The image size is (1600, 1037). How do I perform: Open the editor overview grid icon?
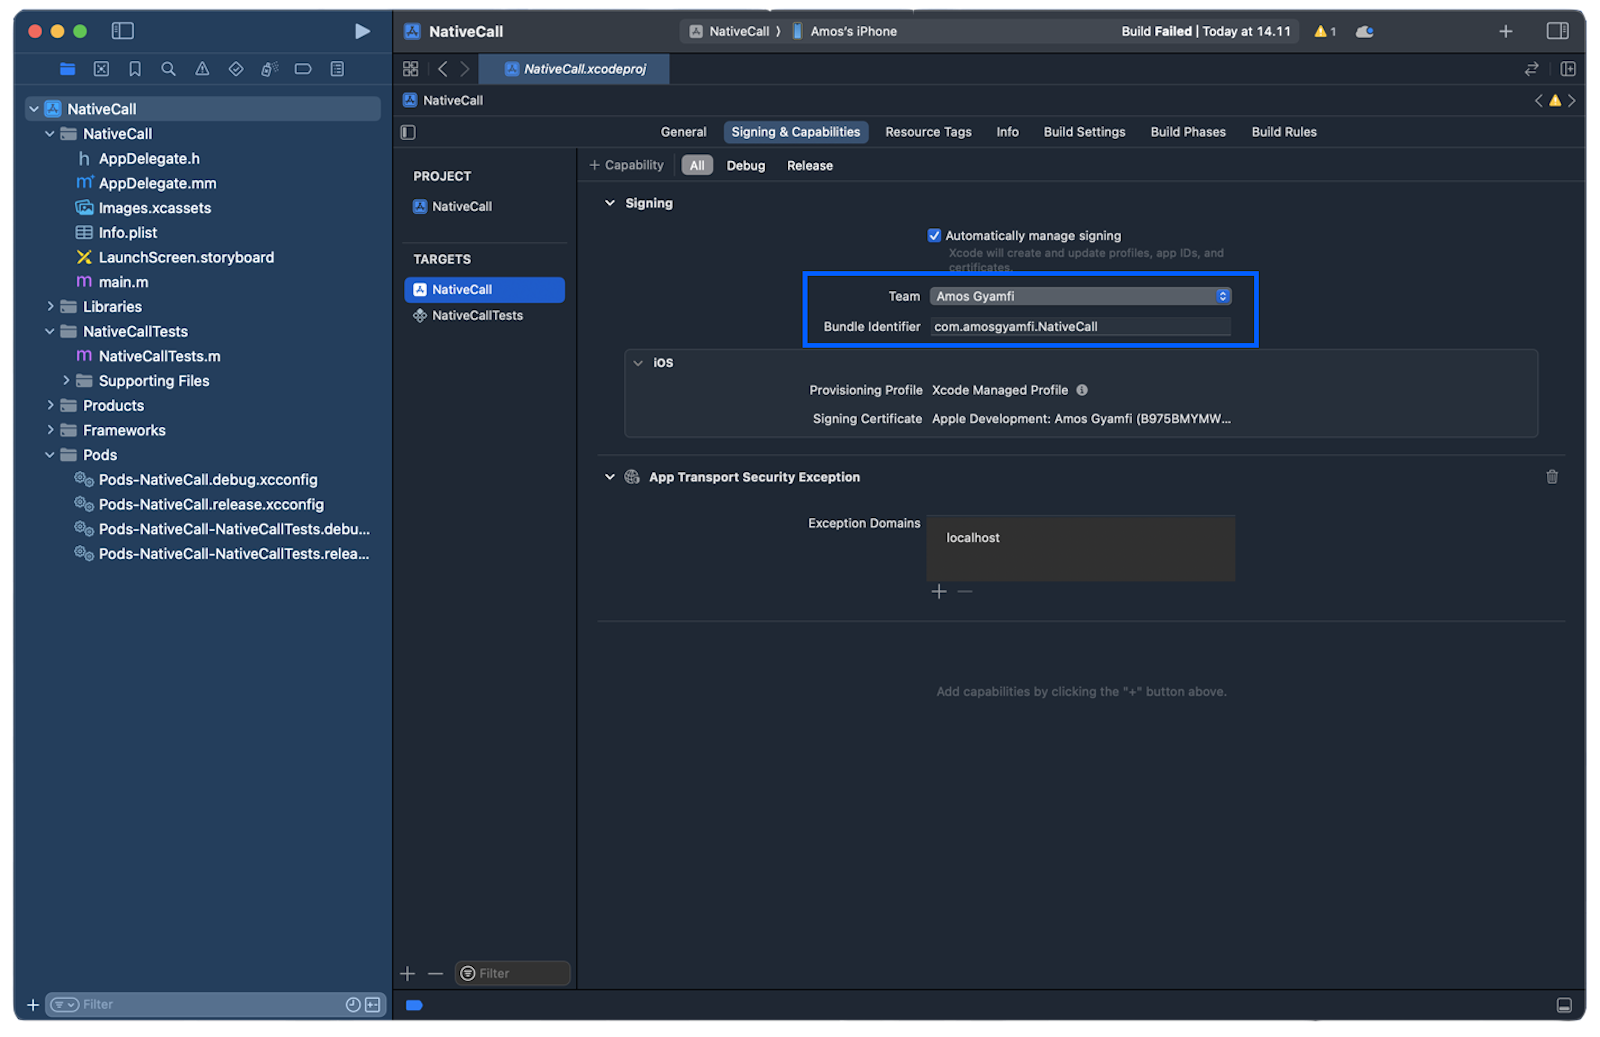410,69
